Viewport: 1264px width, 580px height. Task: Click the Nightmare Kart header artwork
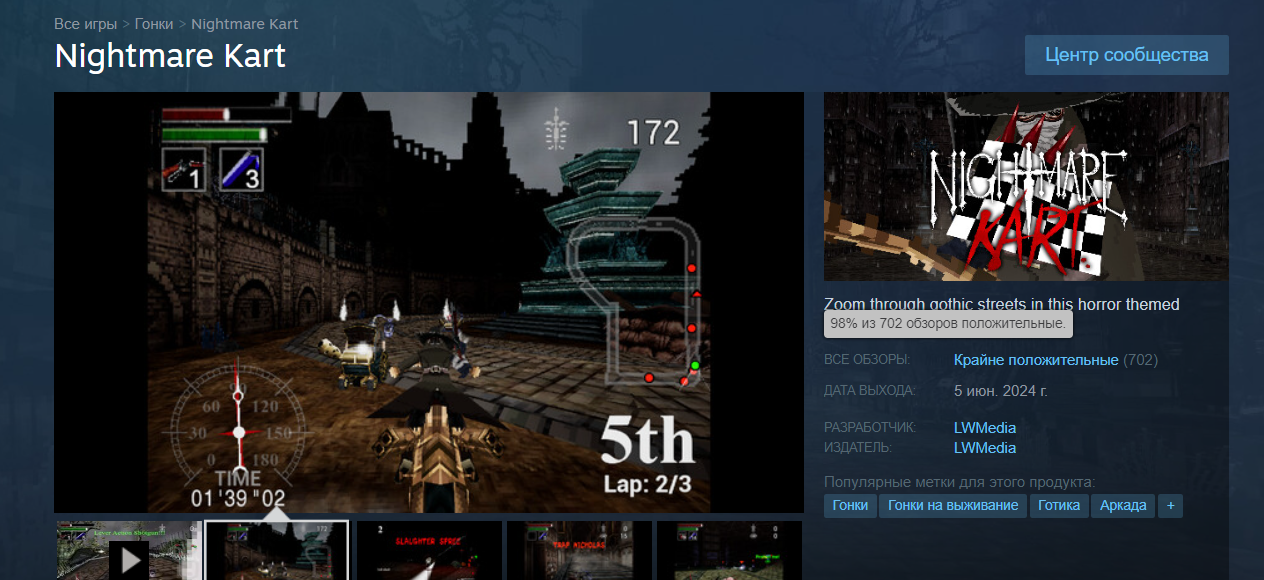[1026, 186]
